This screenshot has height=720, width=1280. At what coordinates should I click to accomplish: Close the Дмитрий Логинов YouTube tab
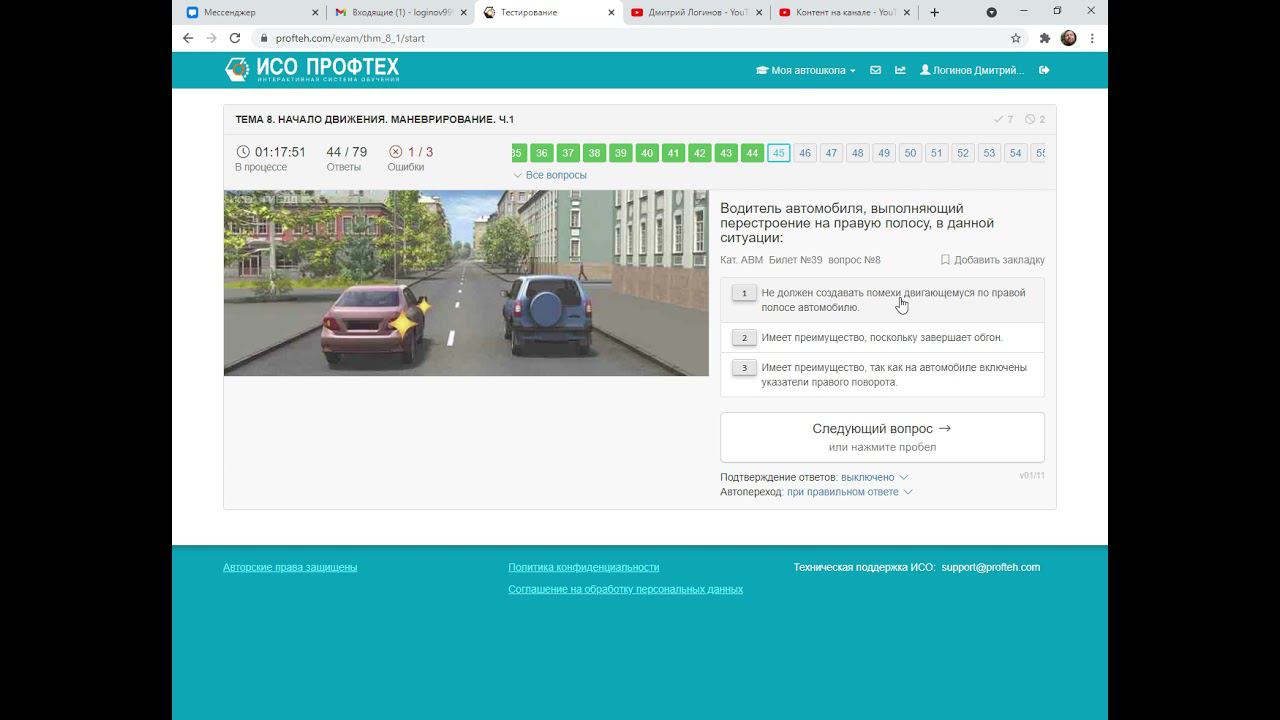pyautogui.click(x=759, y=12)
